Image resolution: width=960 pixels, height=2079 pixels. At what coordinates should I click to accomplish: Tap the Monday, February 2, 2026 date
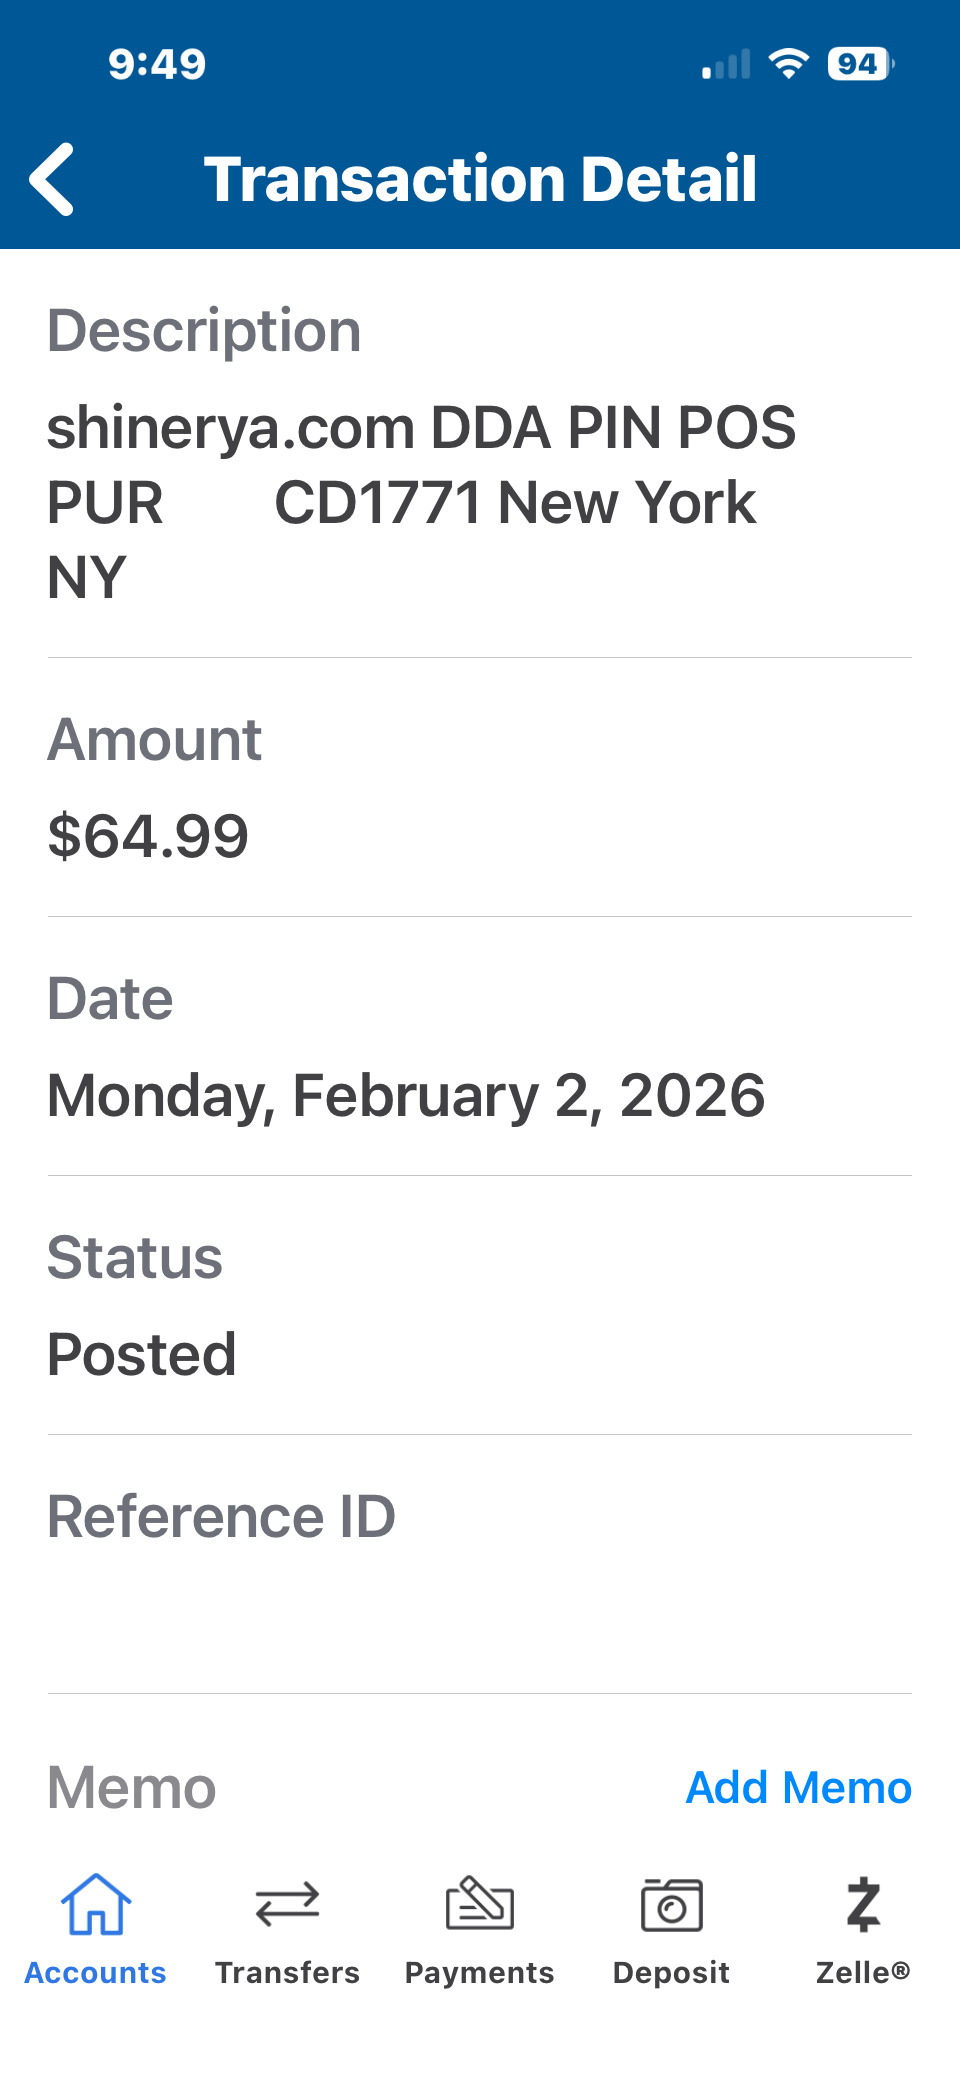(406, 1095)
